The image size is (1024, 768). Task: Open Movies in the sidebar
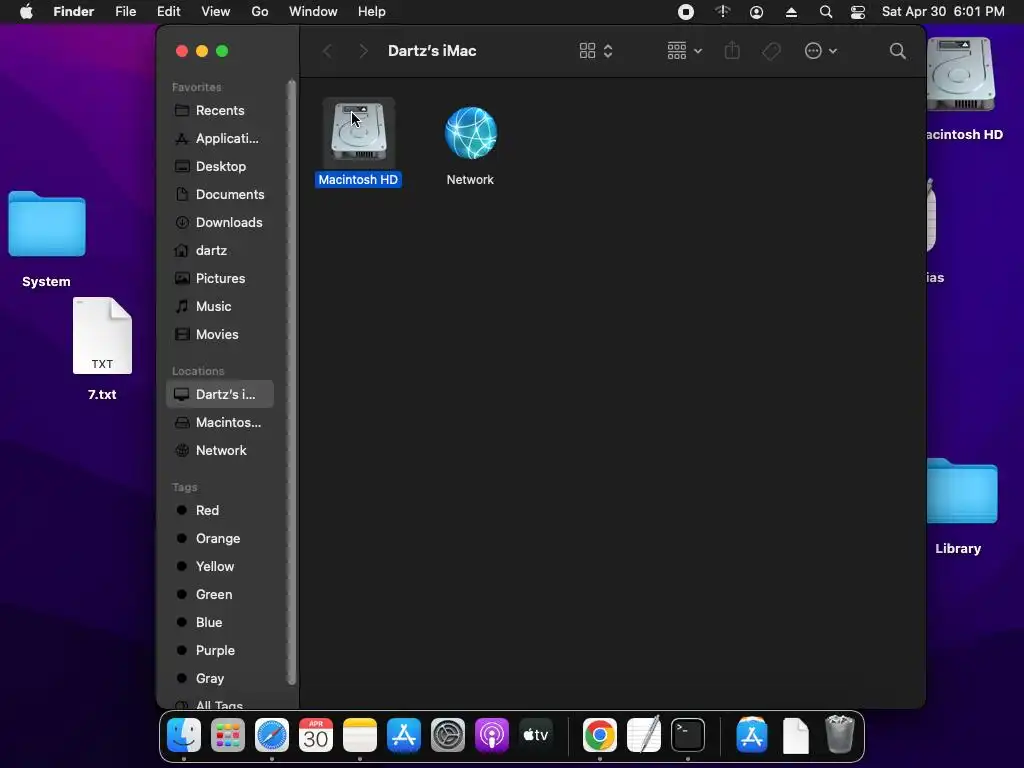point(219,334)
